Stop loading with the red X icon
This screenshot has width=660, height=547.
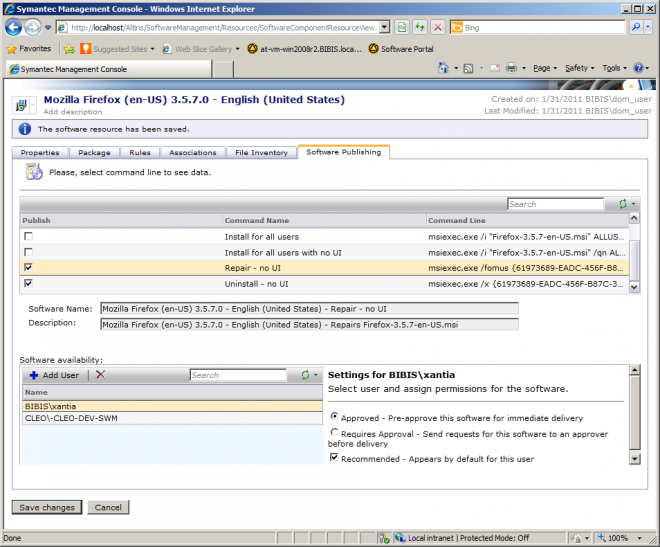click(x=438, y=28)
